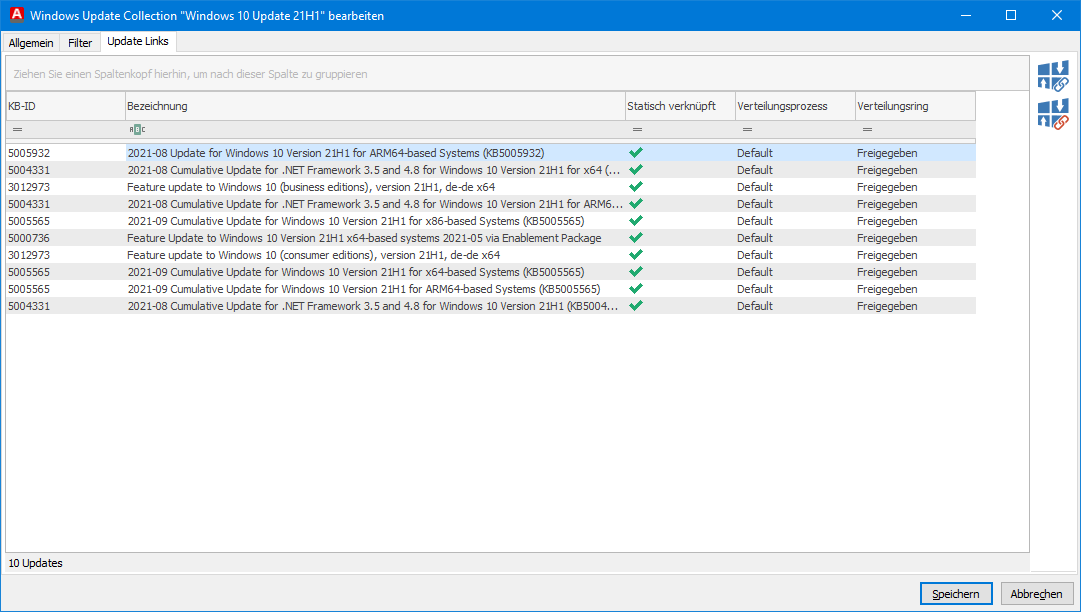Toggle the static-link checkmark in the KB5005932 row
Image resolution: width=1081 pixels, height=612 pixels.
636,152
